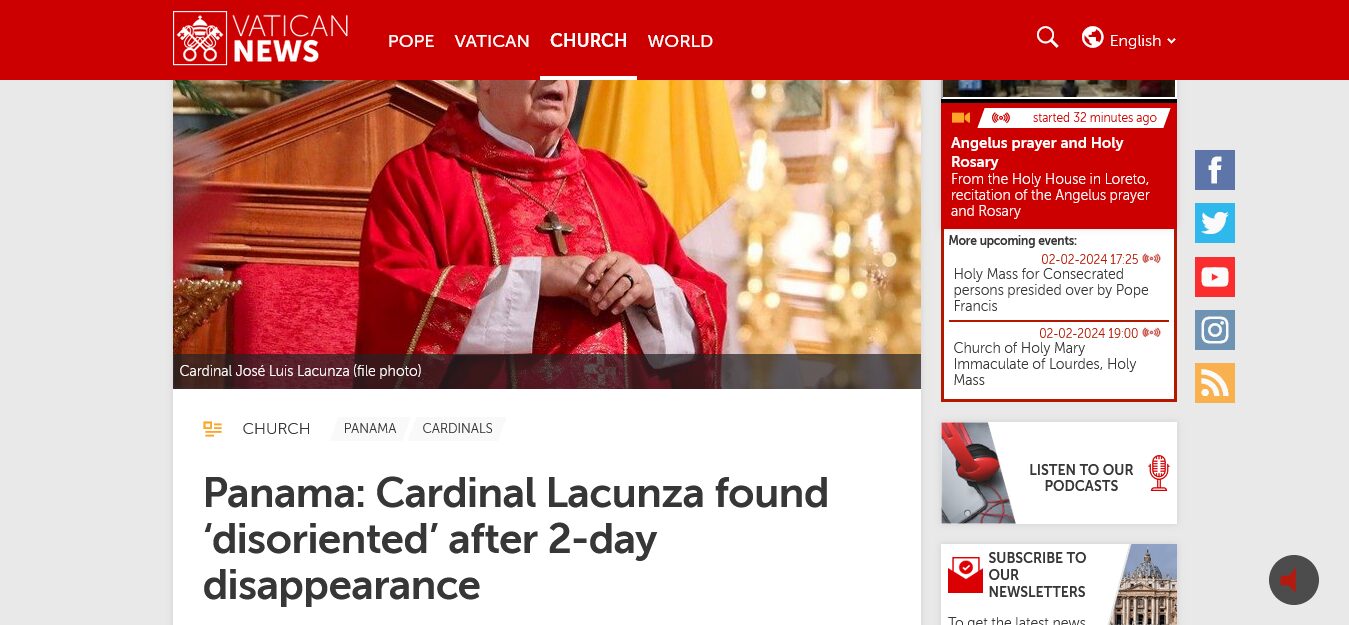Click the Vatican News logo
This screenshot has height=625, width=1349.
pos(261,39)
